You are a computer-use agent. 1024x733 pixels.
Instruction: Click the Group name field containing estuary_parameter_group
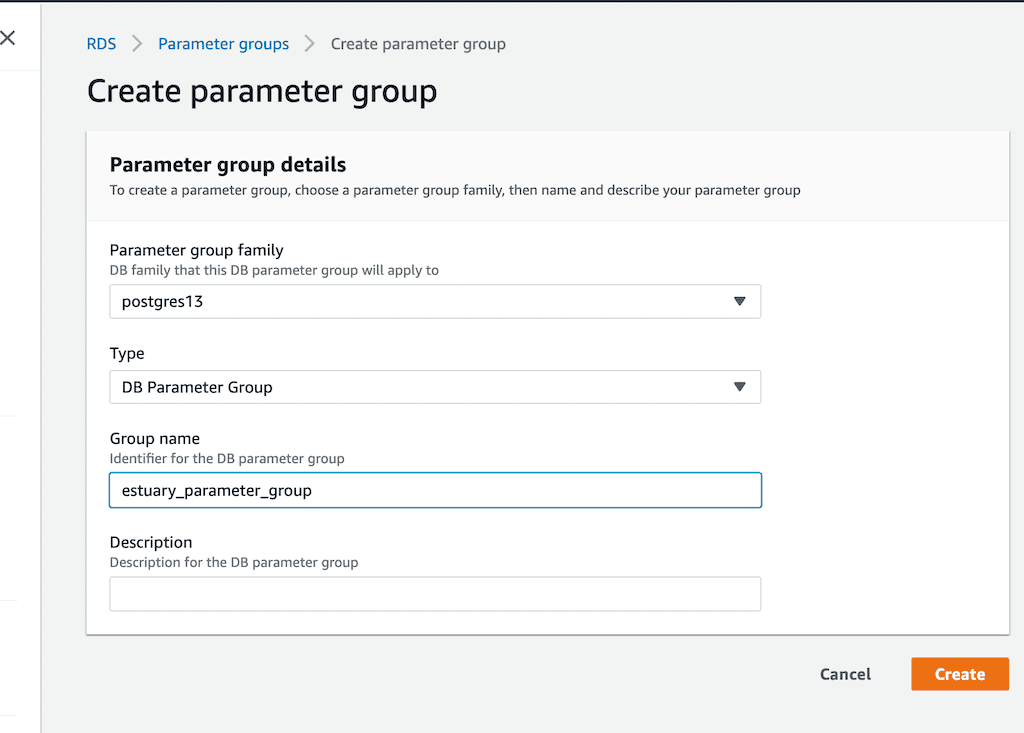[x=435, y=490]
